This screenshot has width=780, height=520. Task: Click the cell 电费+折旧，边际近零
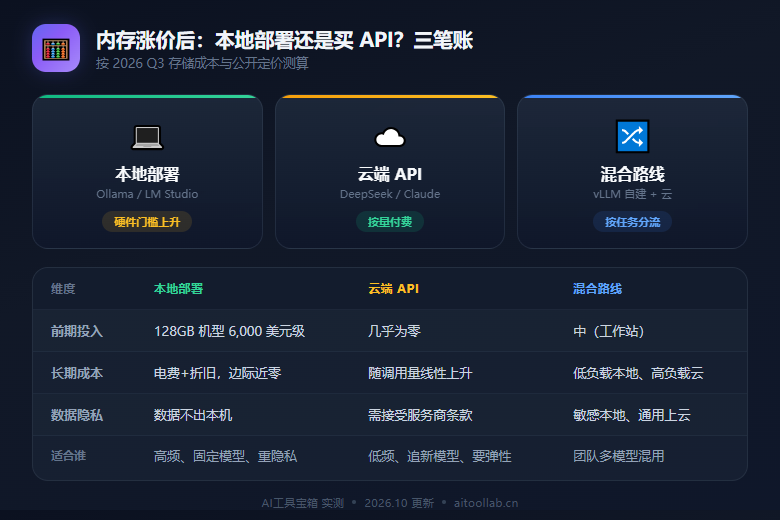click(x=217, y=373)
